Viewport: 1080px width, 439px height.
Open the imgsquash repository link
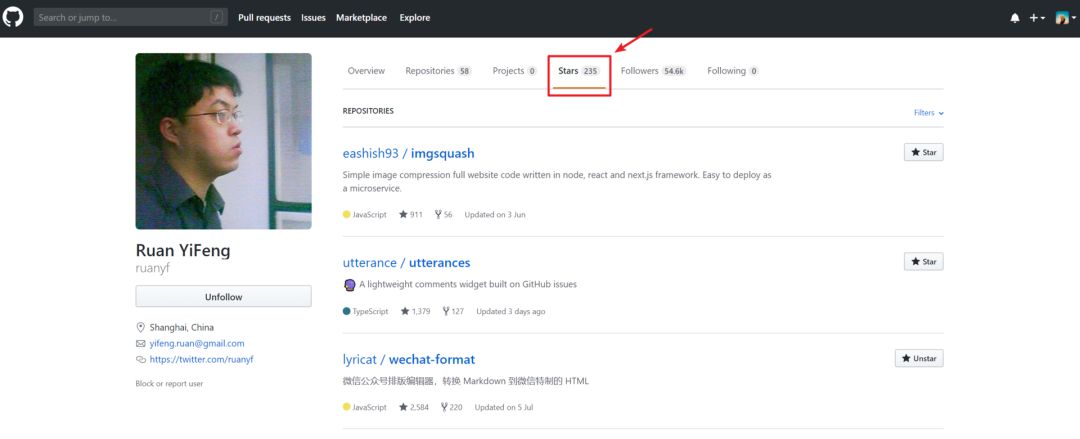point(443,153)
